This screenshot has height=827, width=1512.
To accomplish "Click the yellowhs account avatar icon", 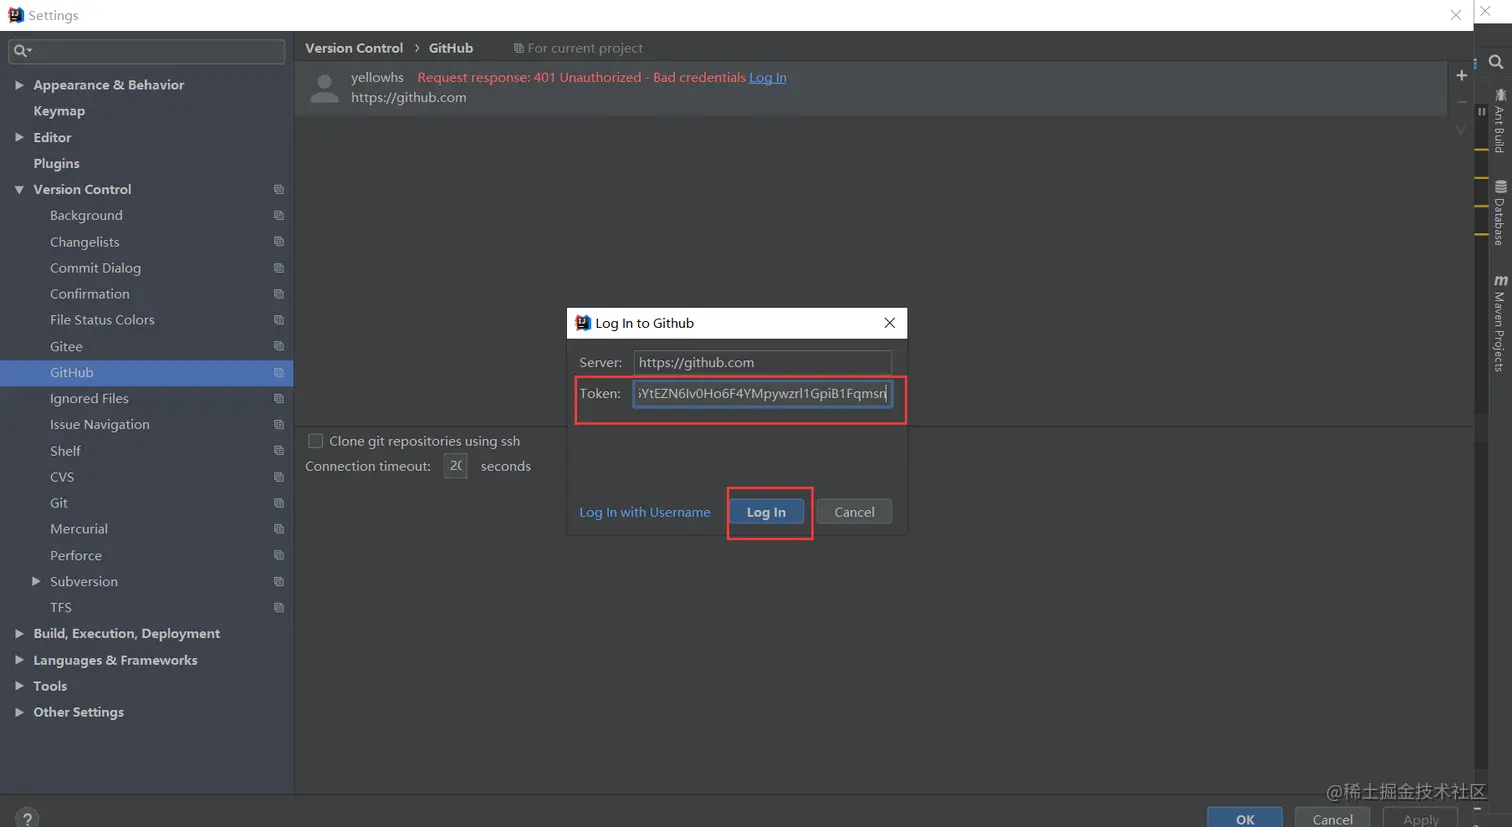I will [324, 88].
